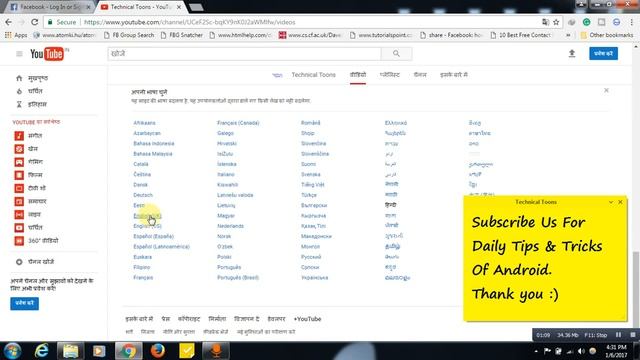
Task: Expand the sticky note dropdown arrow
Action: click(611, 202)
